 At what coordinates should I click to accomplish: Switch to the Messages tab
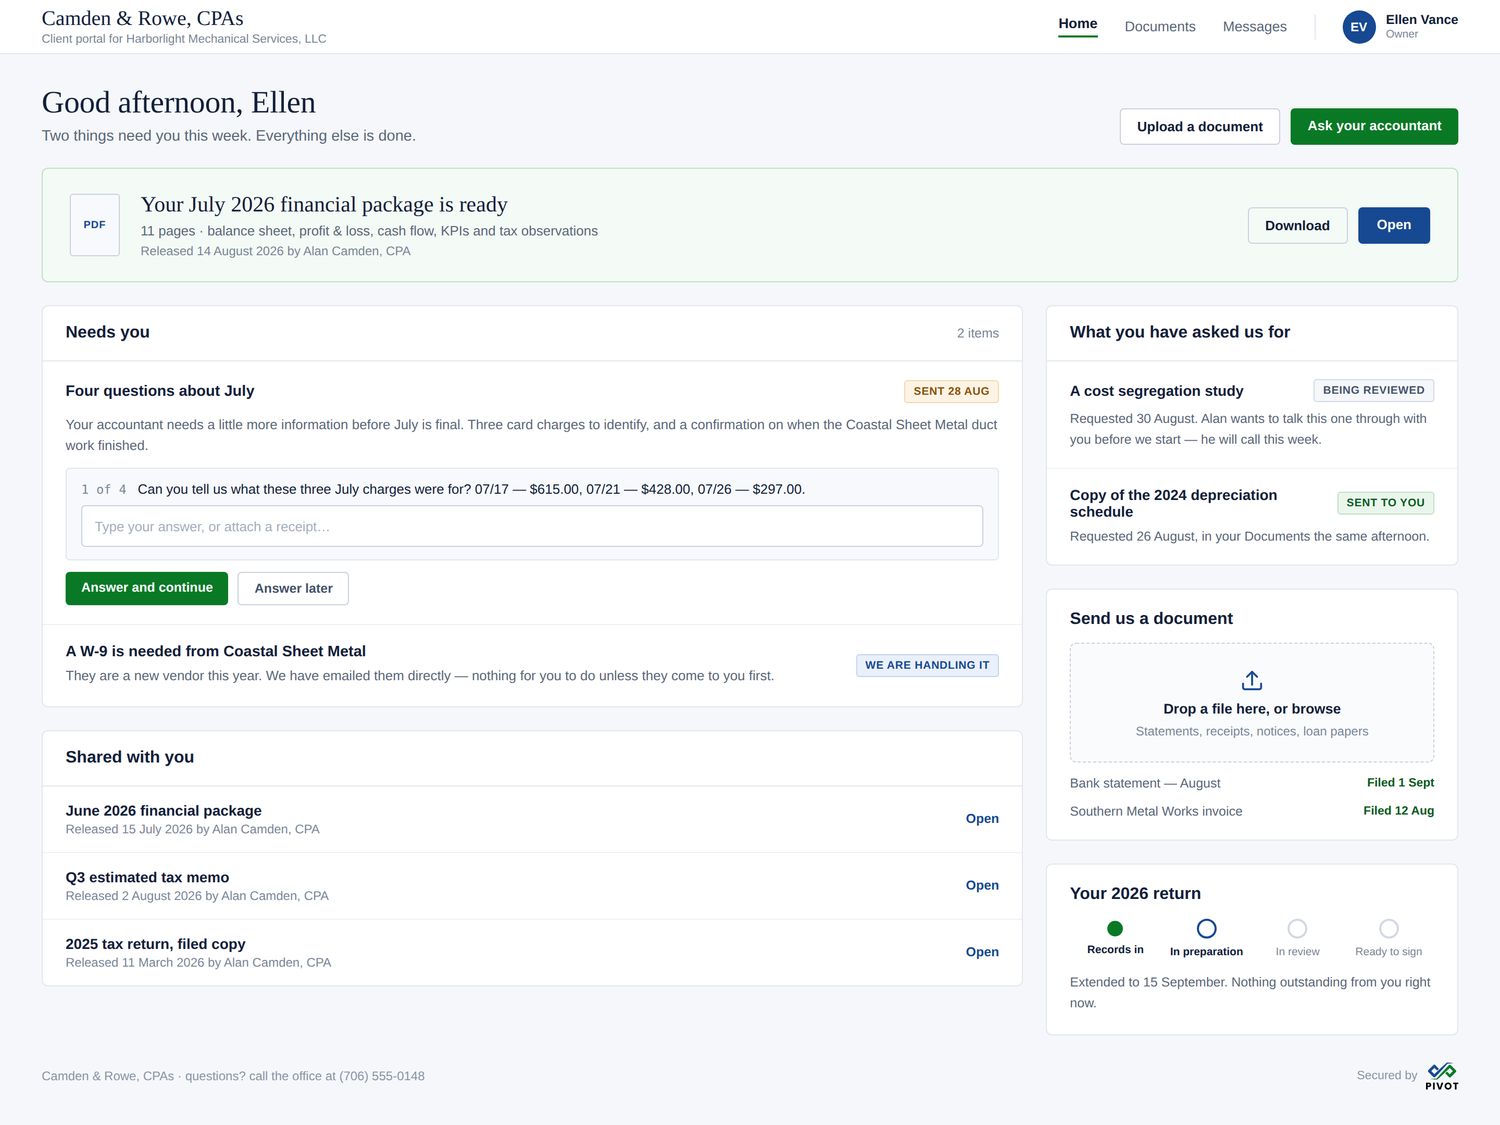[x=1254, y=27]
